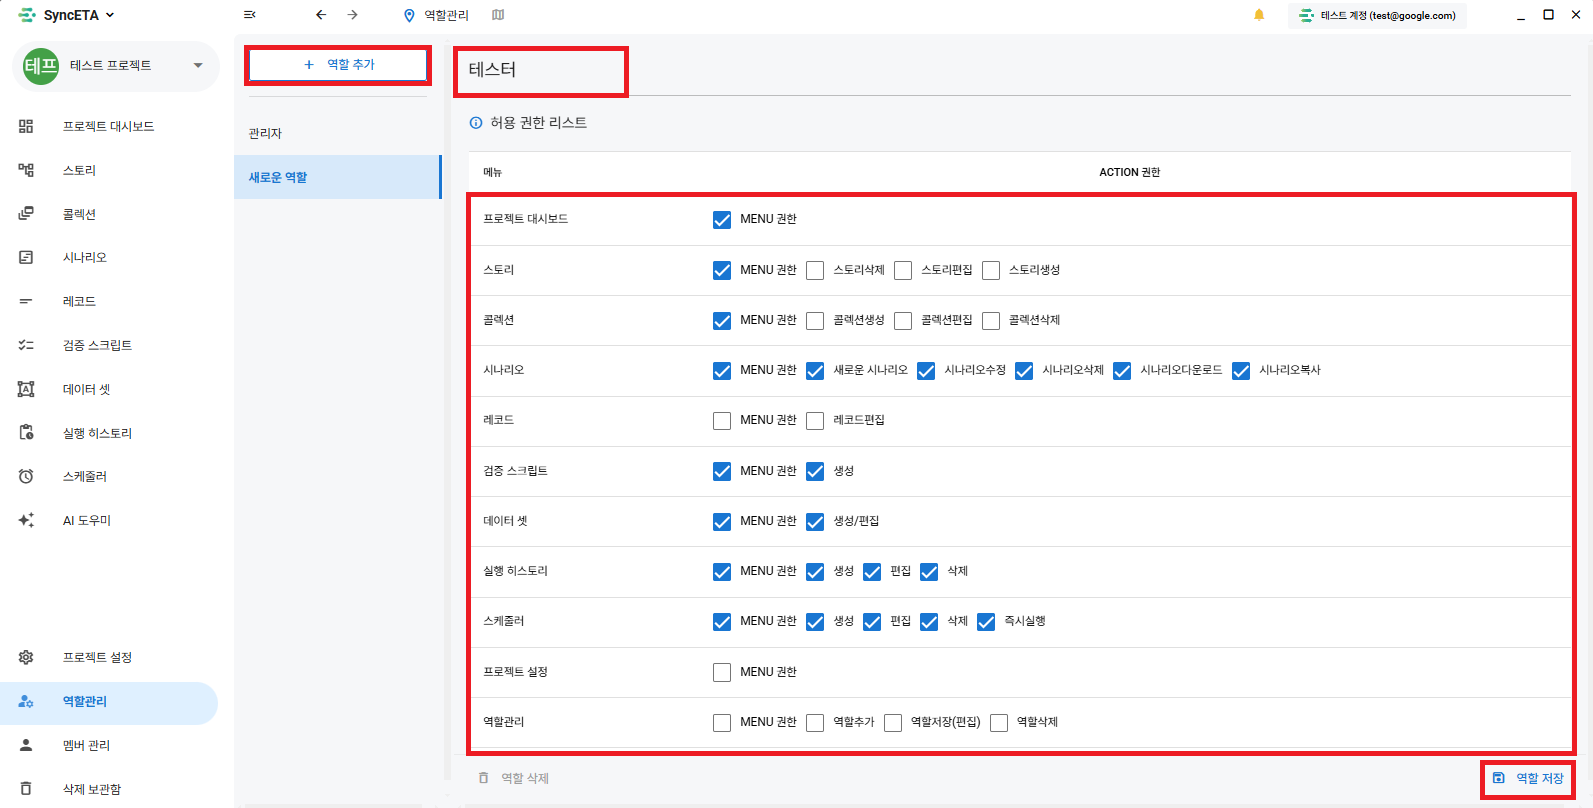Open the 테스트 계정 account menu

[1379, 15]
